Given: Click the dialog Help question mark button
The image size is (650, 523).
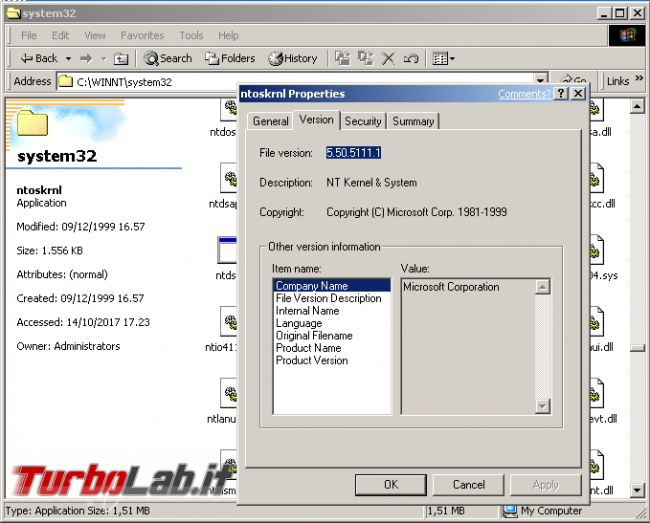Looking at the screenshot, I should pos(561,94).
